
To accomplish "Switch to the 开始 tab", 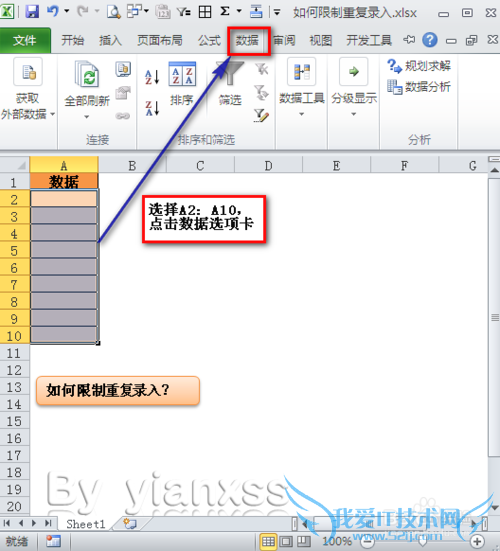I will [73, 40].
